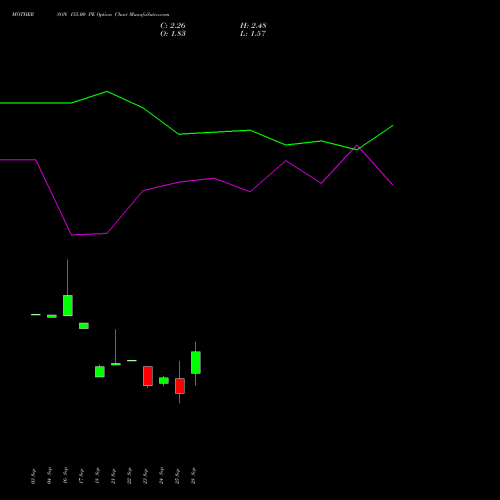Click the last green candle above 28 Sep

click(196, 362)
